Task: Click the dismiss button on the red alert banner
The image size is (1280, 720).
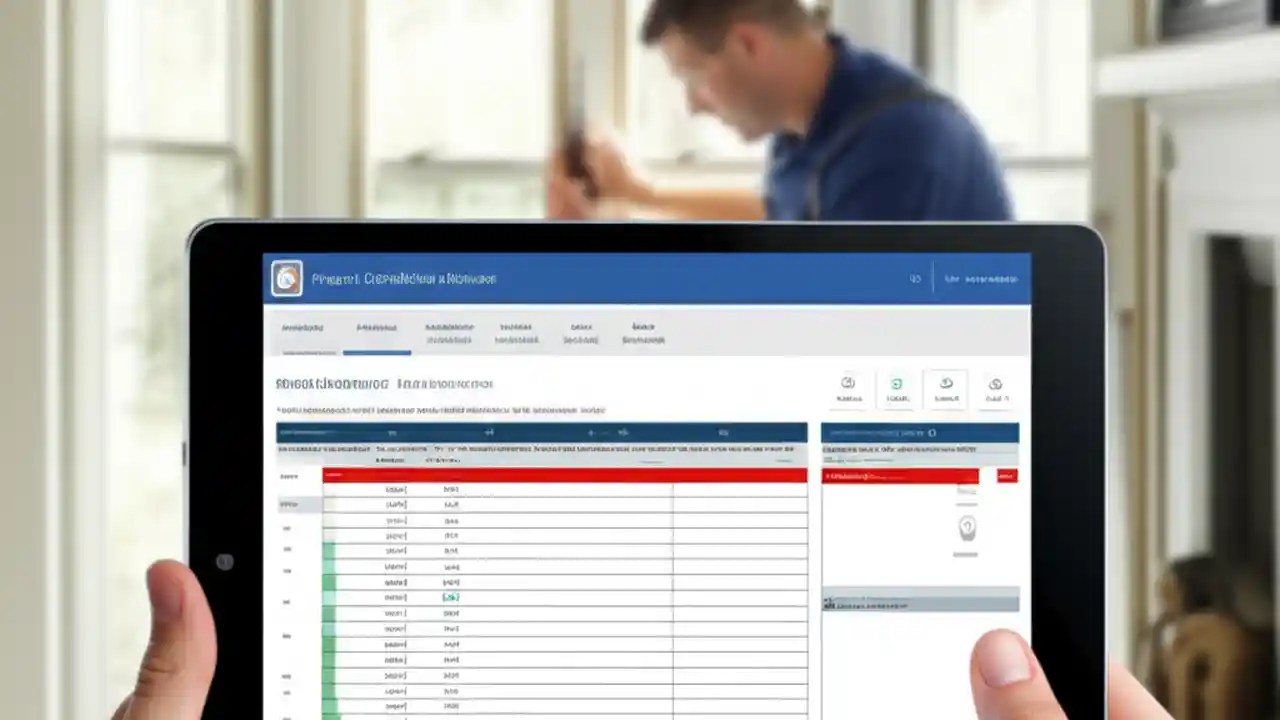Action: 1008,475
